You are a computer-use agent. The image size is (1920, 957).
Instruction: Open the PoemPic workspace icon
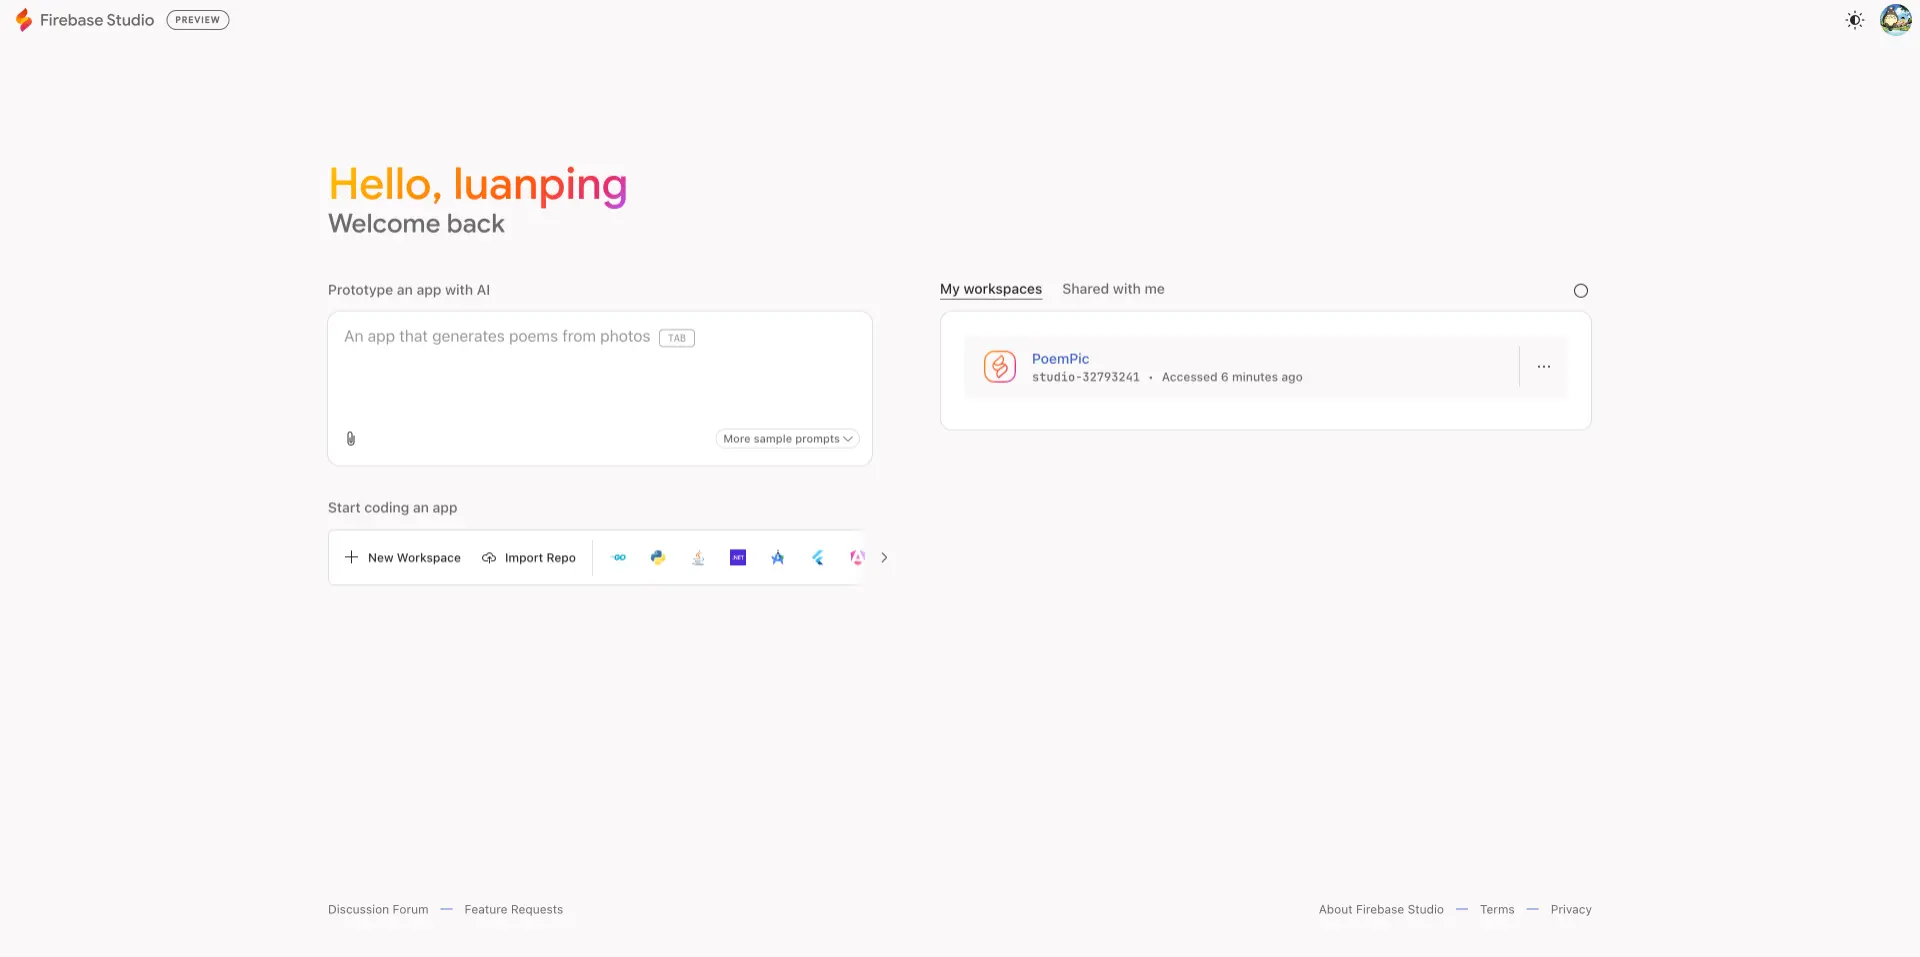(999, 366)
